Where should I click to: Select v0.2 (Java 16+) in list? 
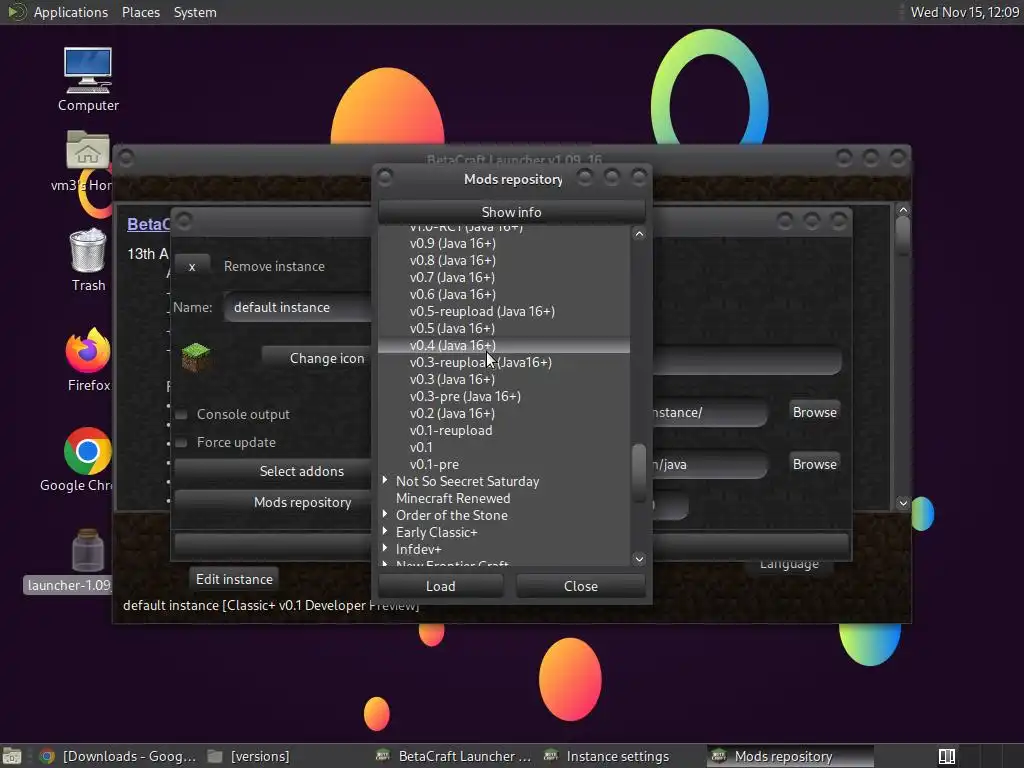pyautogui.click(x=453, y=413)
